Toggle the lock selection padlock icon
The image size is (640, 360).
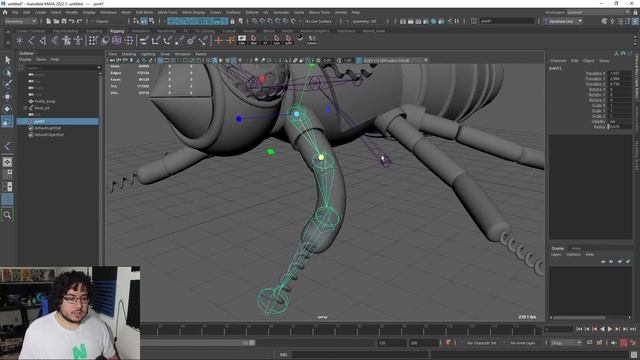pyautogui.click(x=233, y=21)
